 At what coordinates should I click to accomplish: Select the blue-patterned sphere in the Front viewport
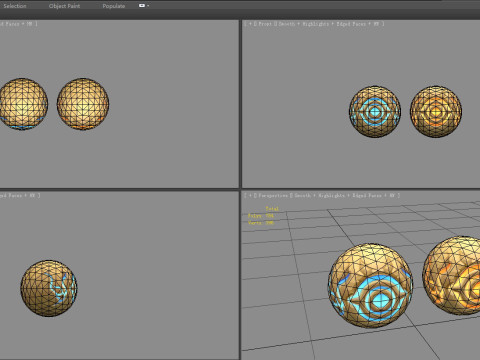pyautogui.click(x=375, y=112)
